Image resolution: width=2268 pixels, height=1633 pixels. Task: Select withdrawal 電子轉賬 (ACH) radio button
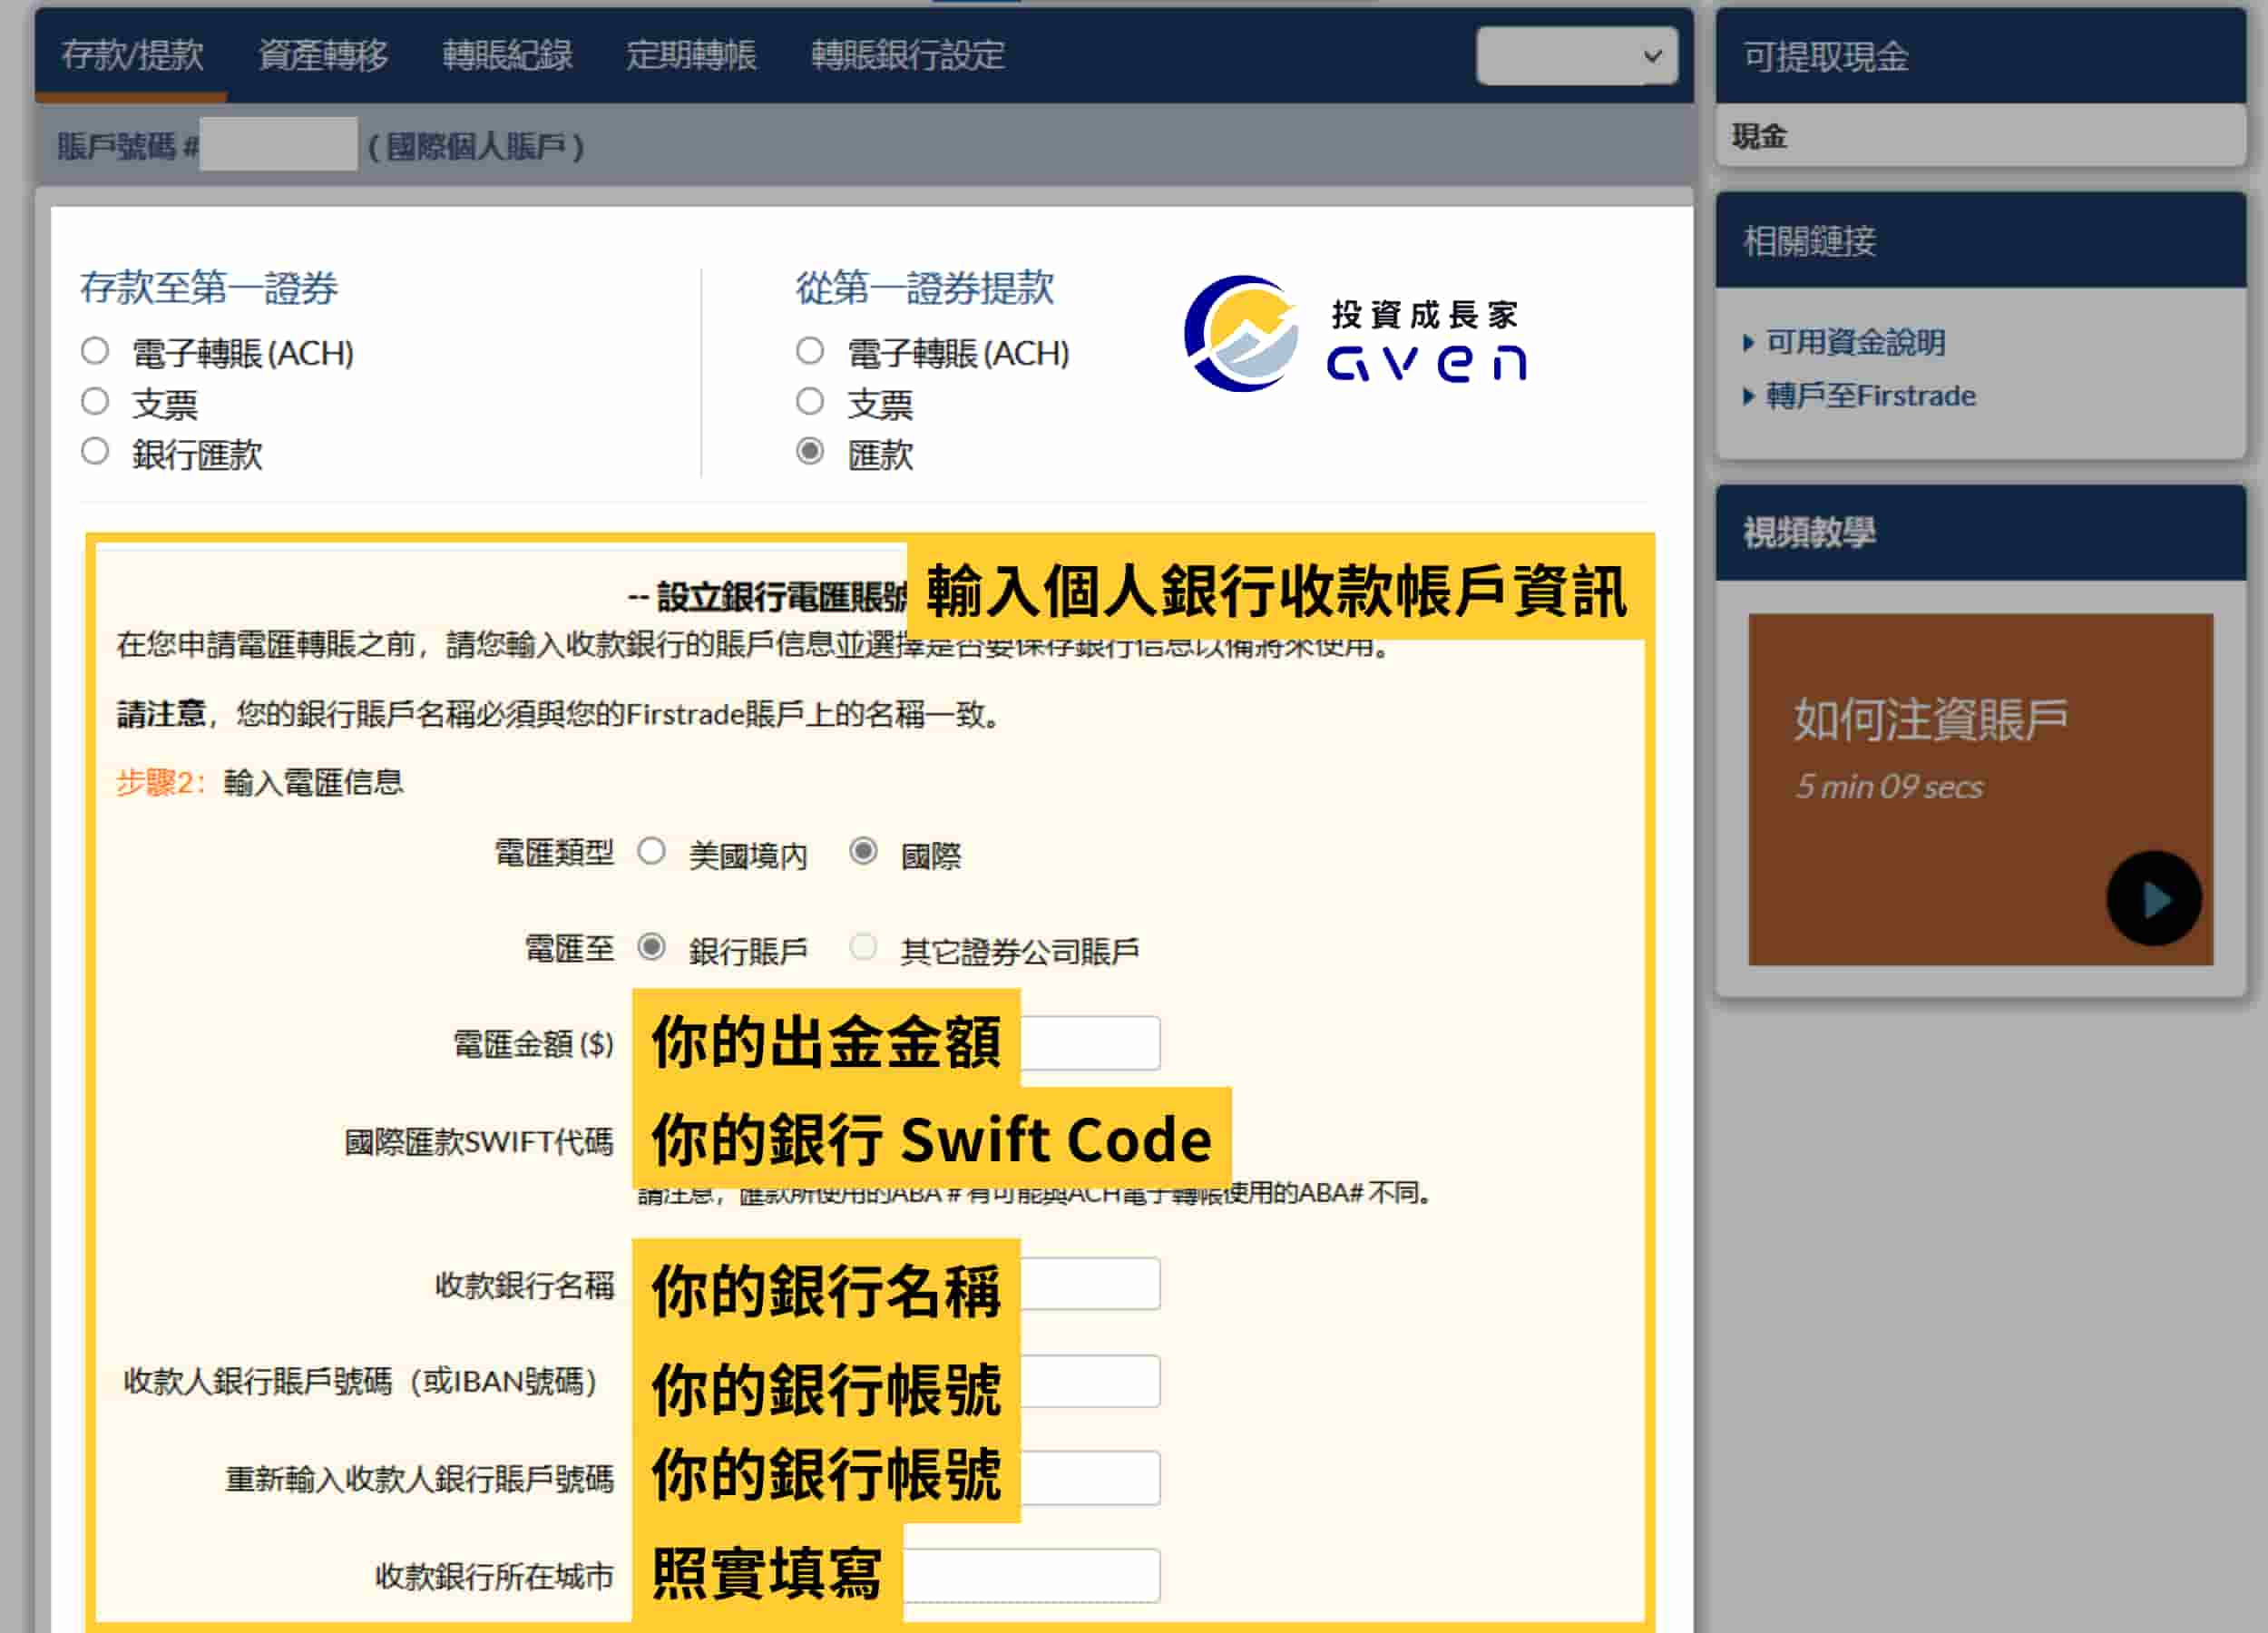[x=810, y=351]
